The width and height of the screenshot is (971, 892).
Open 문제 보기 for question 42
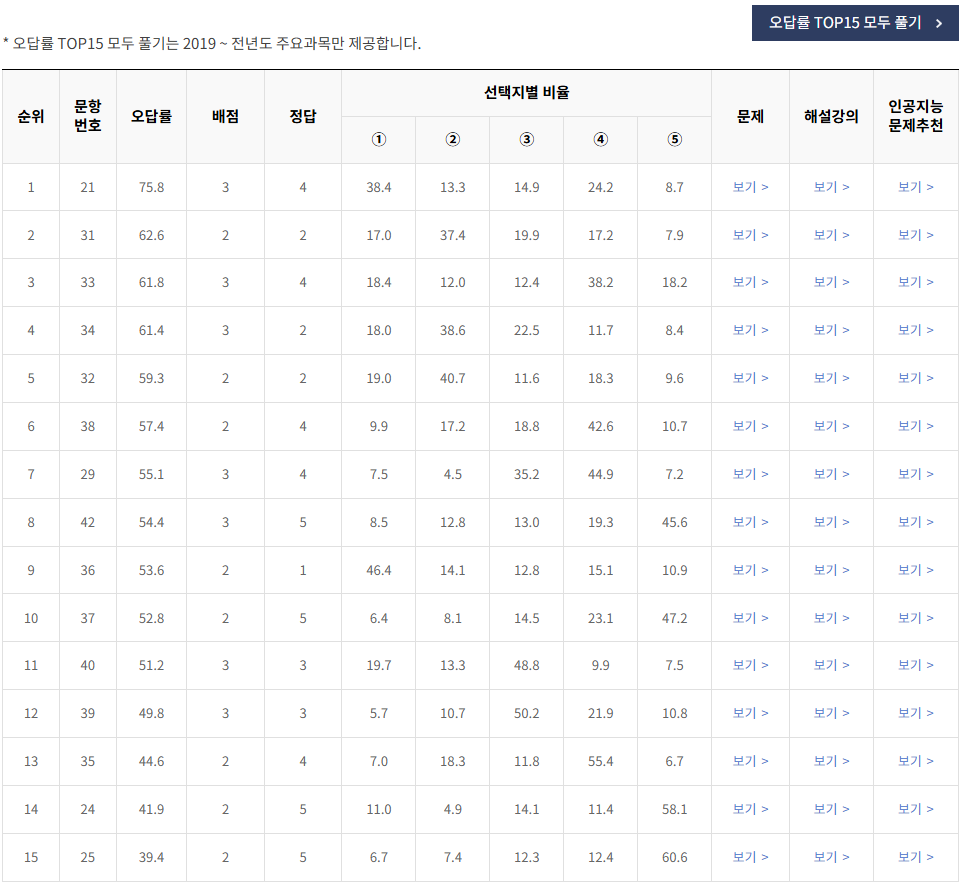(751, 522)
